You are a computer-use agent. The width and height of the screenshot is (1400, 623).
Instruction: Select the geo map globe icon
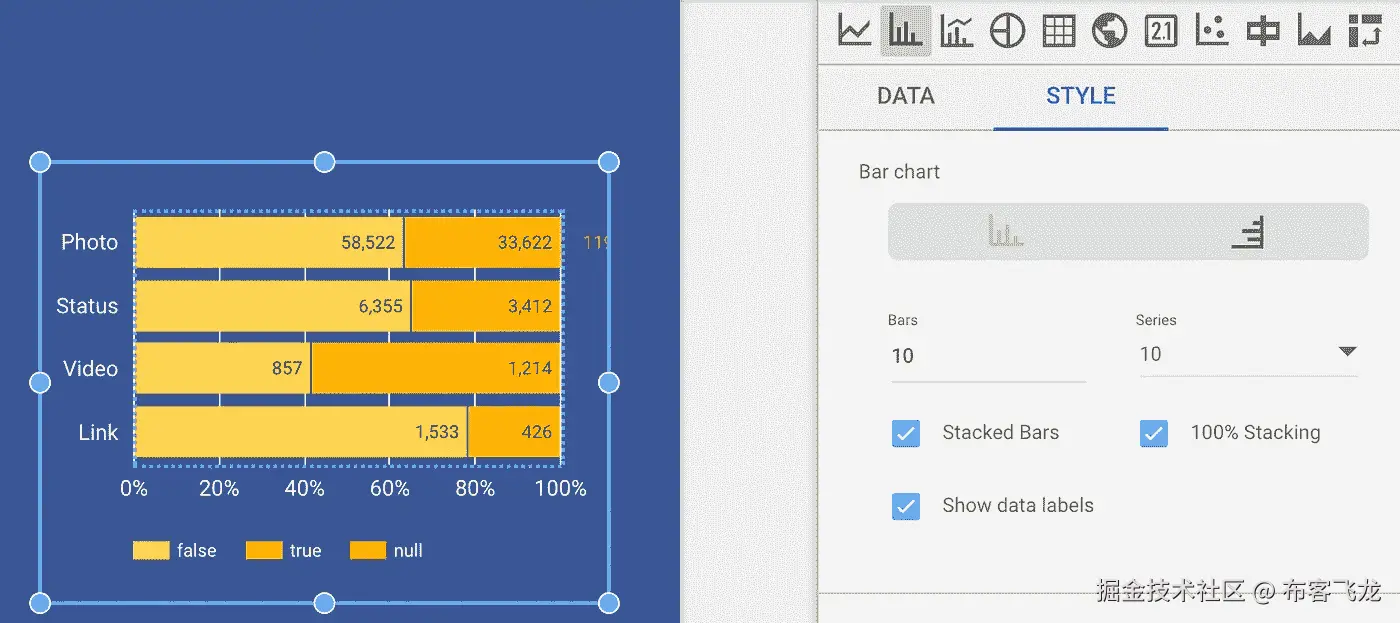click(x=1110, y=31)
